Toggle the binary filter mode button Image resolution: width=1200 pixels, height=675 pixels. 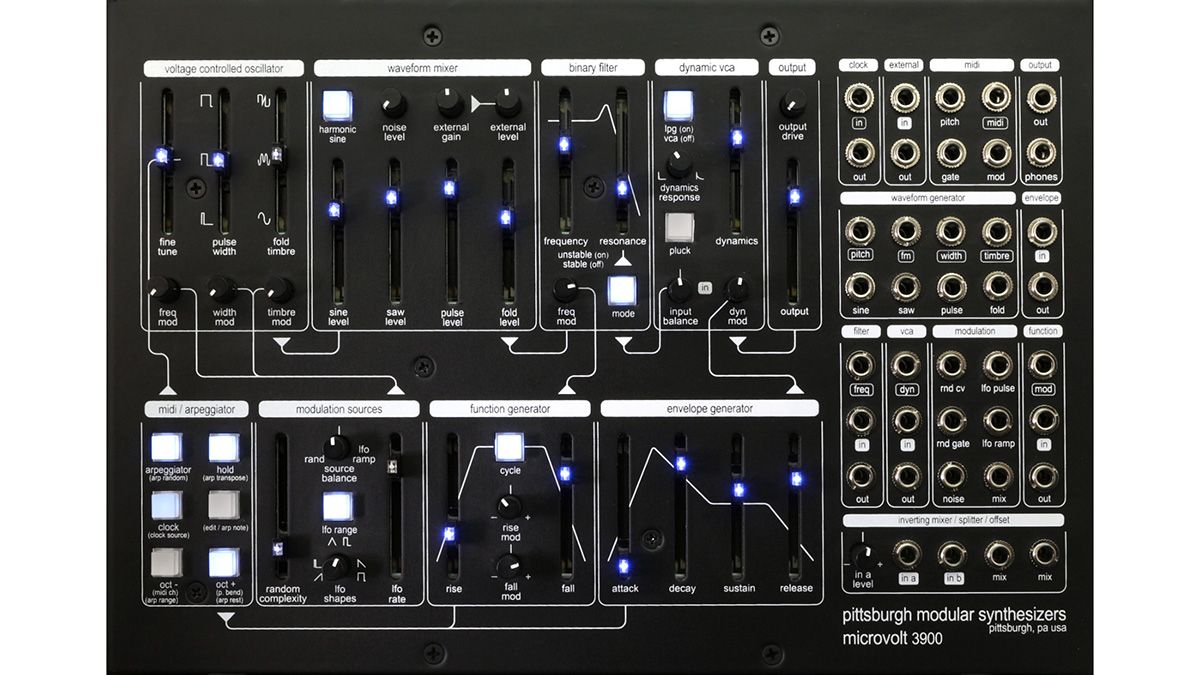(x=623, y=291)
